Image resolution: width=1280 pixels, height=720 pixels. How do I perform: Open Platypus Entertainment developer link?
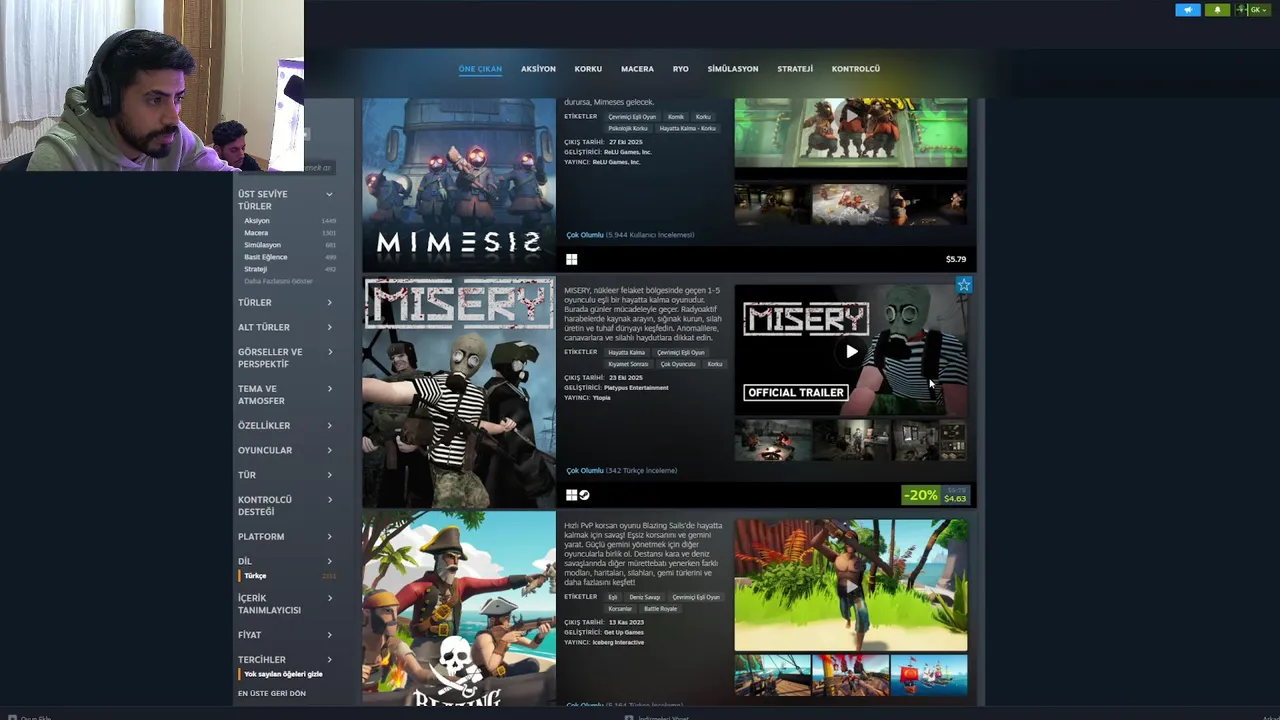point(636,388)
